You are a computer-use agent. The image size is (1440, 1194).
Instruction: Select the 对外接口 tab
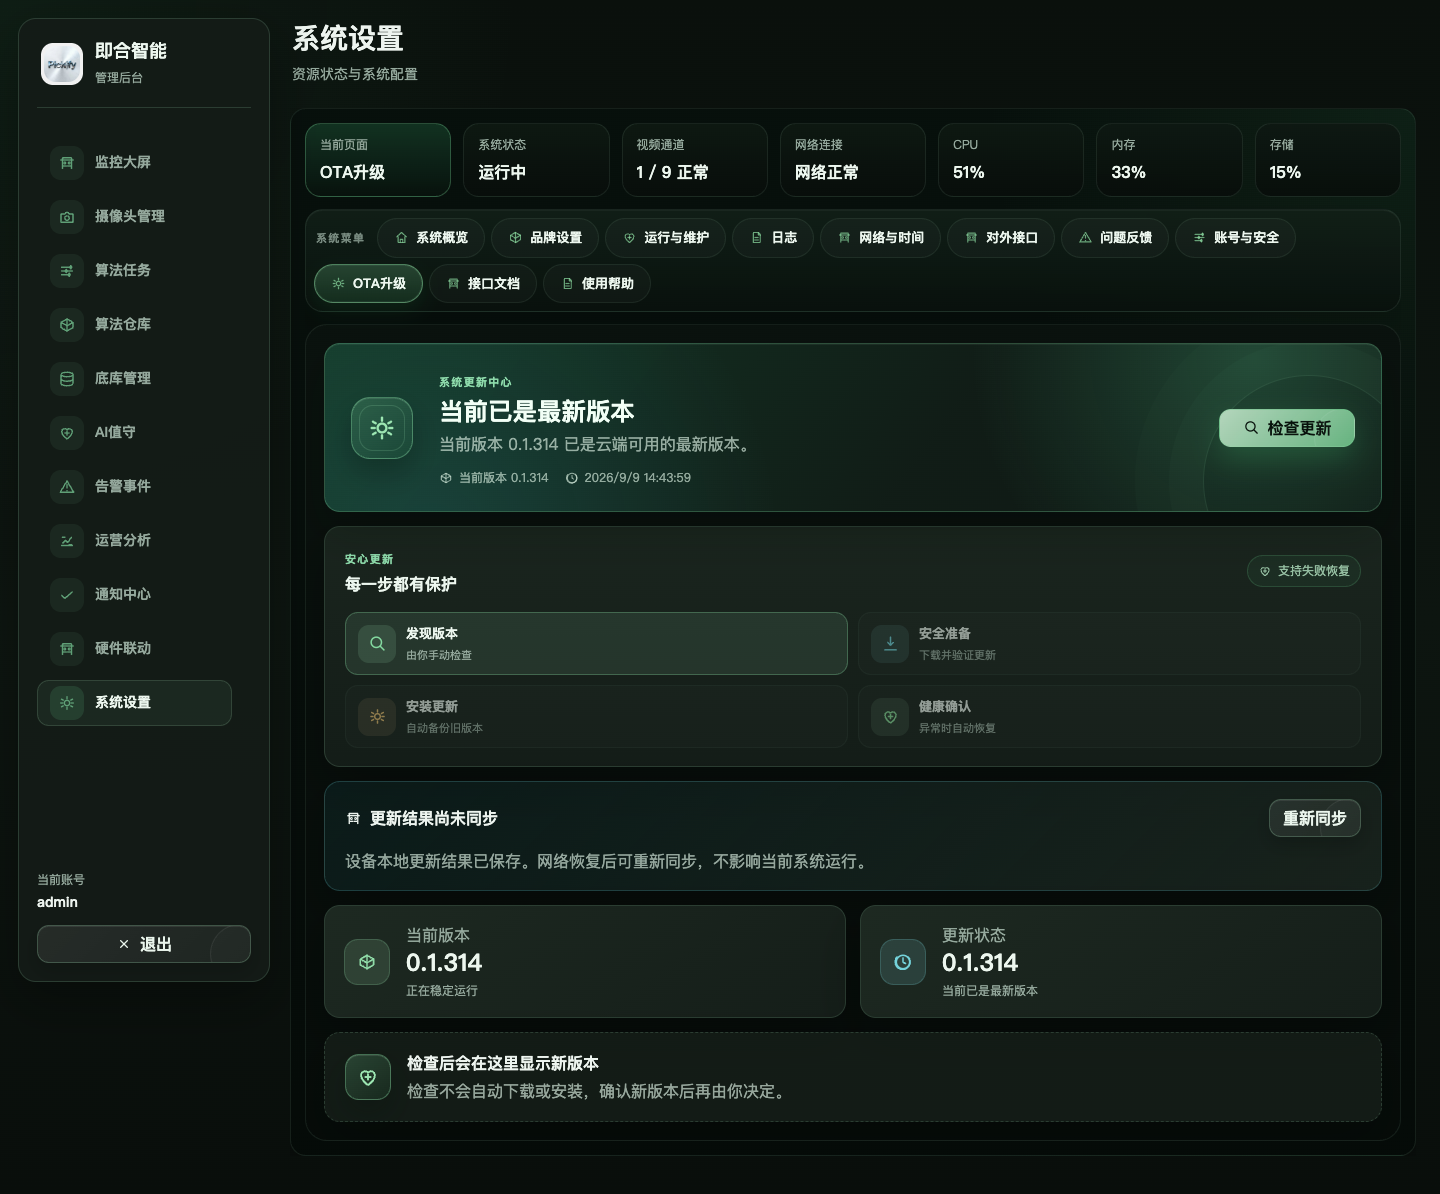pos(1001,238)
